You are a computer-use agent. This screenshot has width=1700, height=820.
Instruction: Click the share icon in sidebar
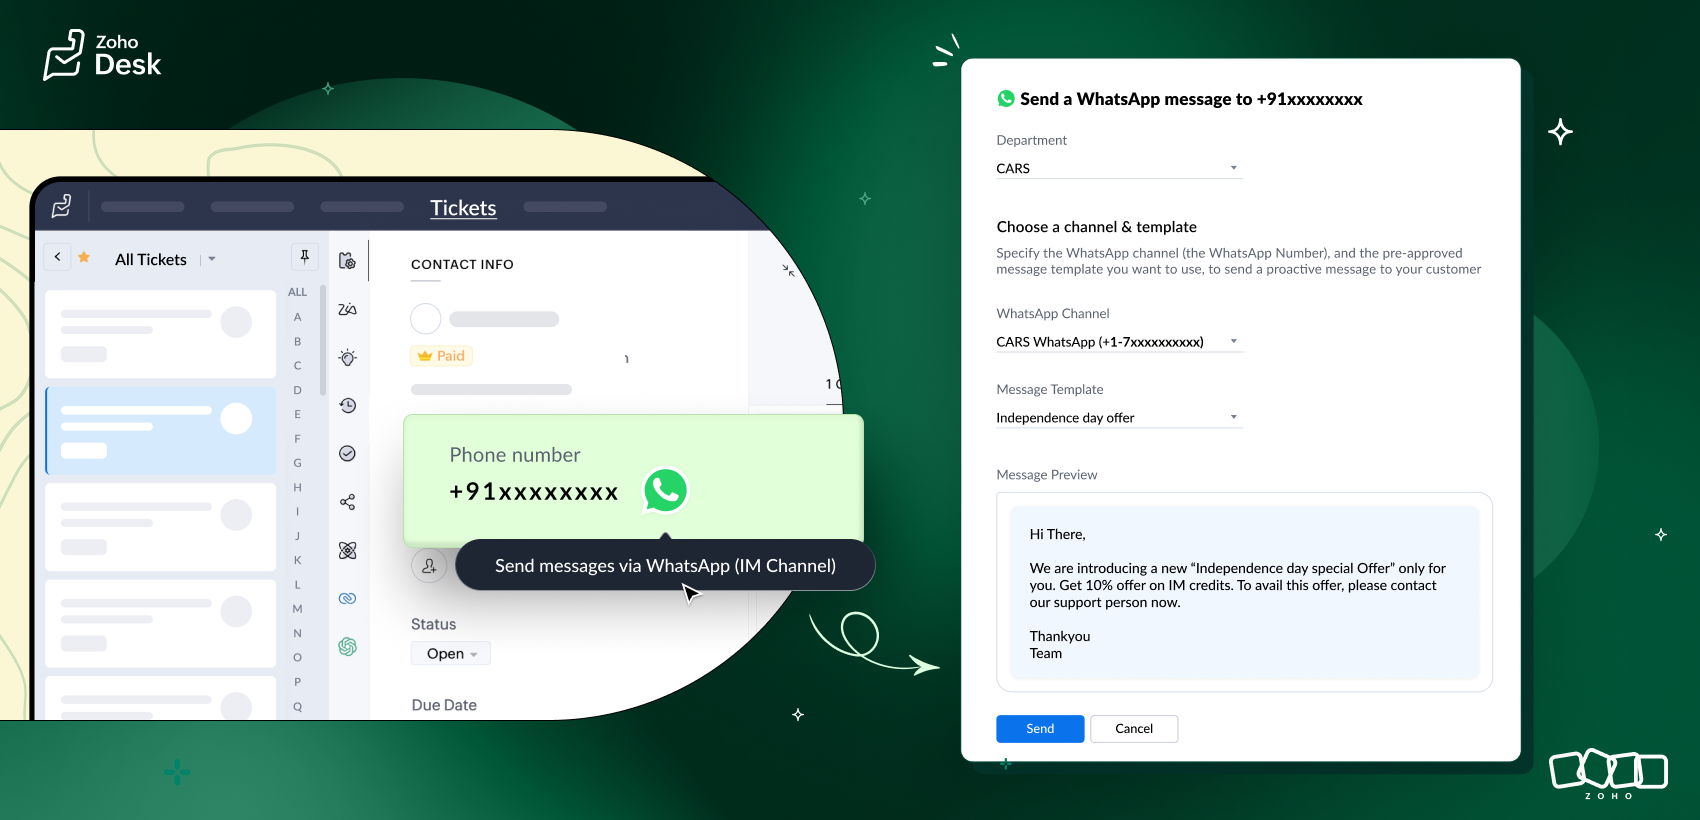(347, 502)
